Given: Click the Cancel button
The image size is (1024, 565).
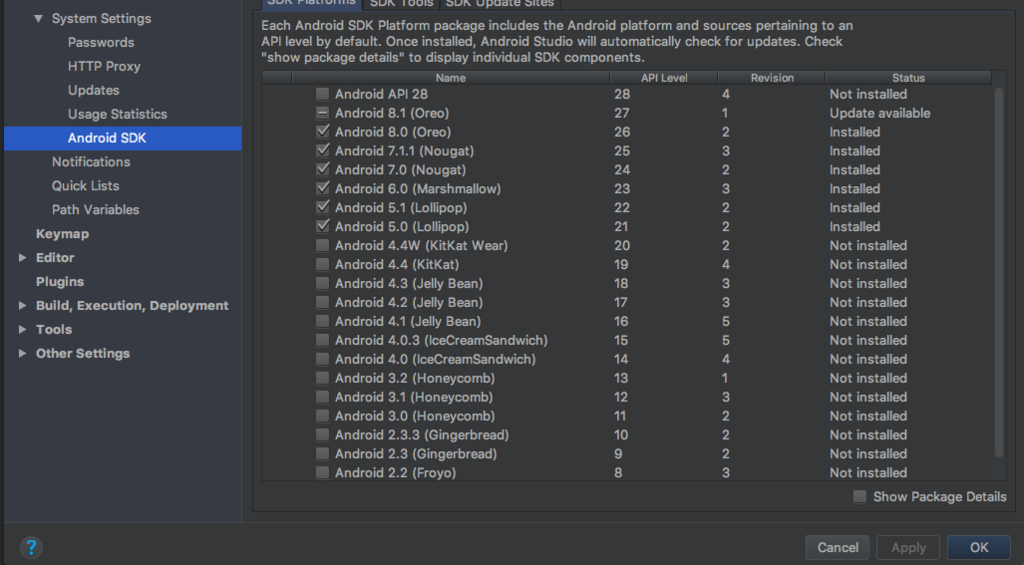Looking at the screenshot, I should click(837, 547).
